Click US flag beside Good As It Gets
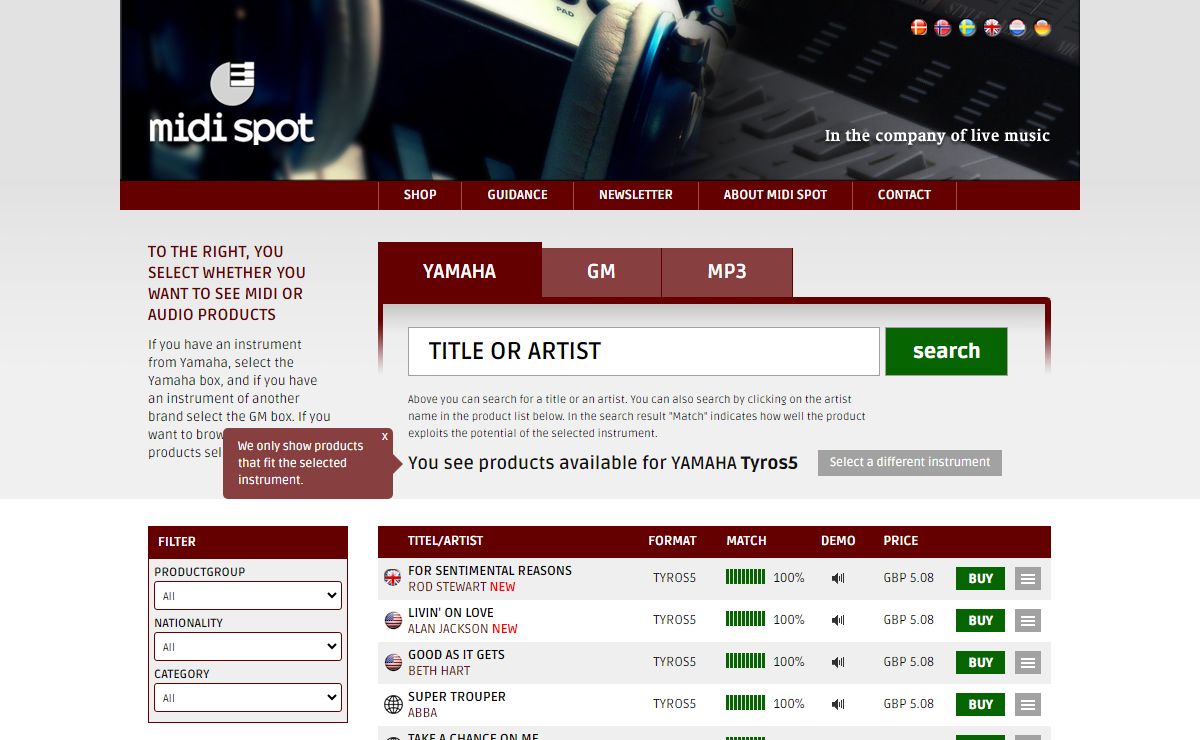 click(393, 662)
